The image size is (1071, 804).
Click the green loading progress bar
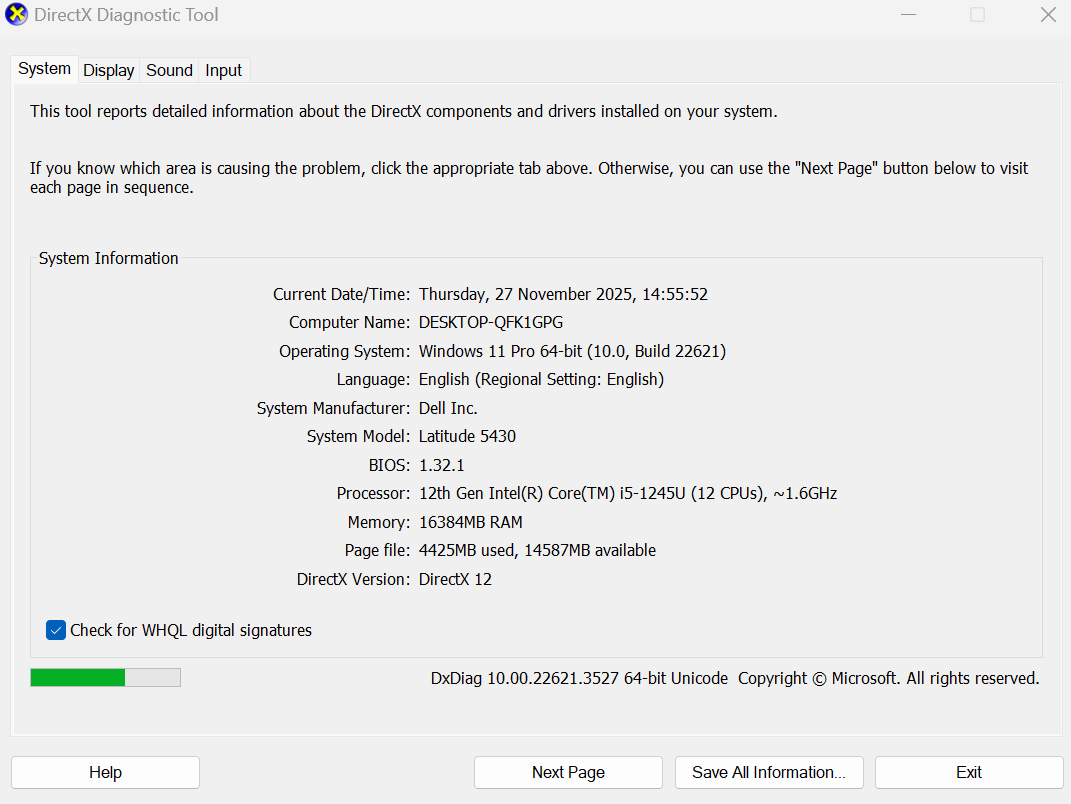click(105, 677)
